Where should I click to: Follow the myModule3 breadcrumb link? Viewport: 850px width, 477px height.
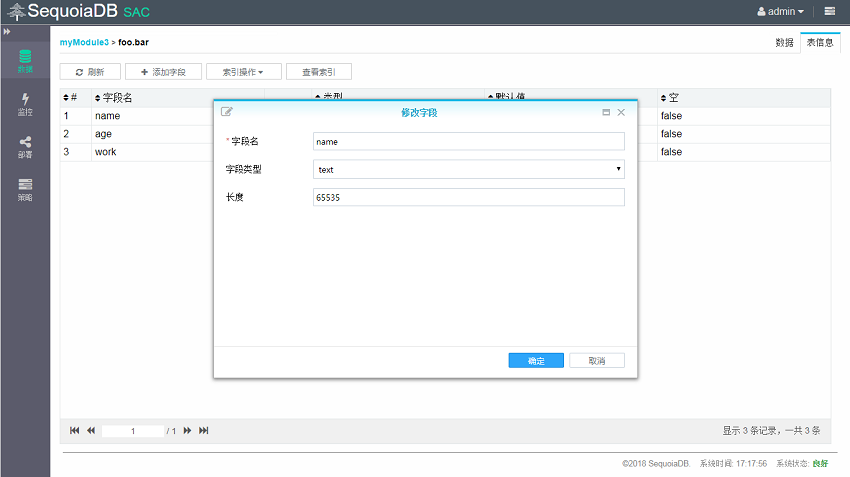[x=83, y=42]
